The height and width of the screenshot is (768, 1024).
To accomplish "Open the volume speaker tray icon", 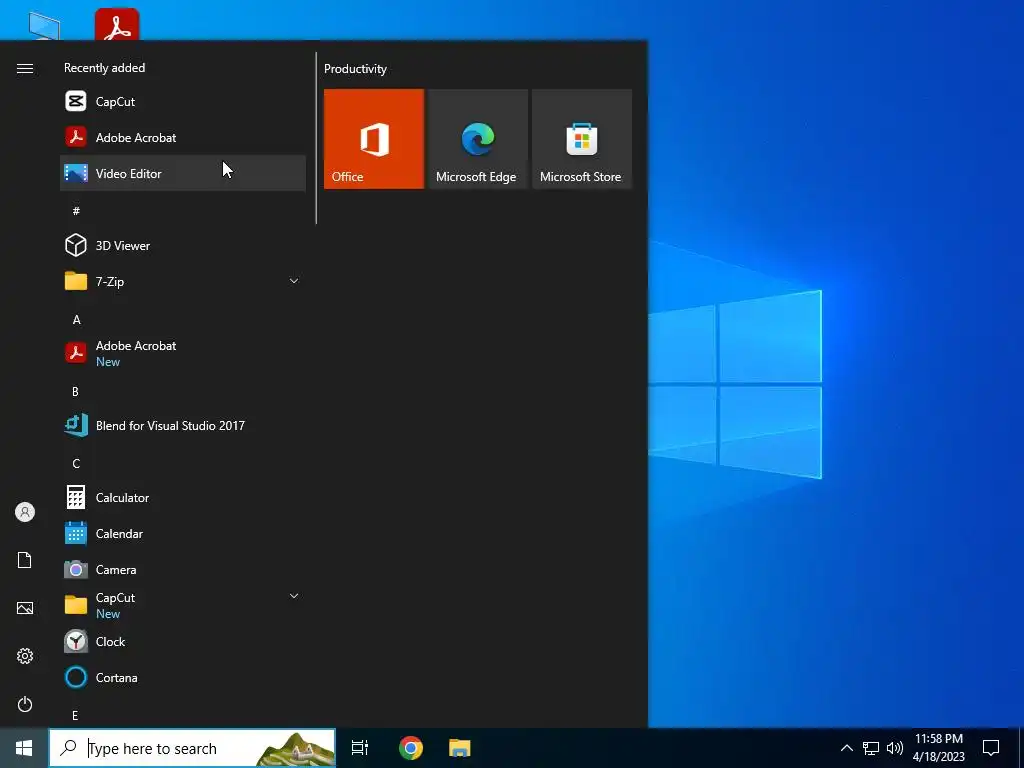I will [x=895, y=748].
